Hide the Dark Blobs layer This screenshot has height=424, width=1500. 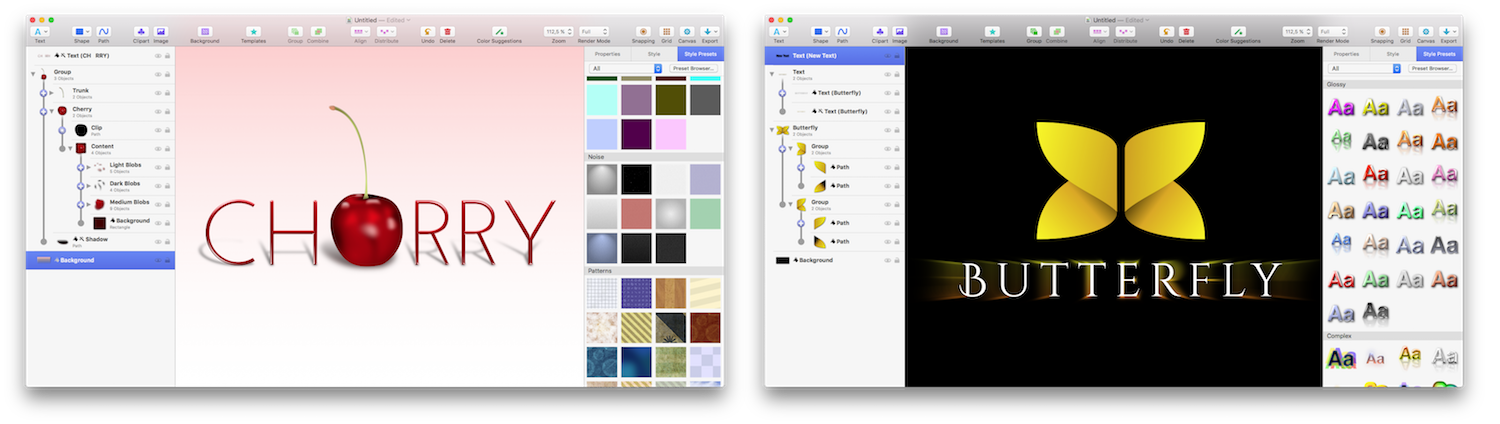[158, 185]
